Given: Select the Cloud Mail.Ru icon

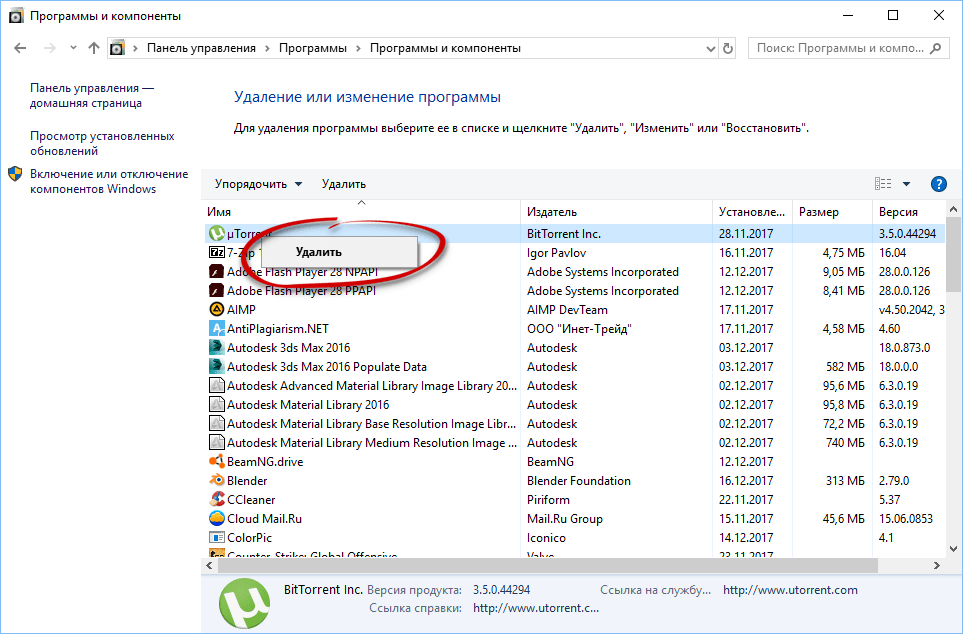Looking at the screenshot, I should pyautogui.click(x=216, y=519).
